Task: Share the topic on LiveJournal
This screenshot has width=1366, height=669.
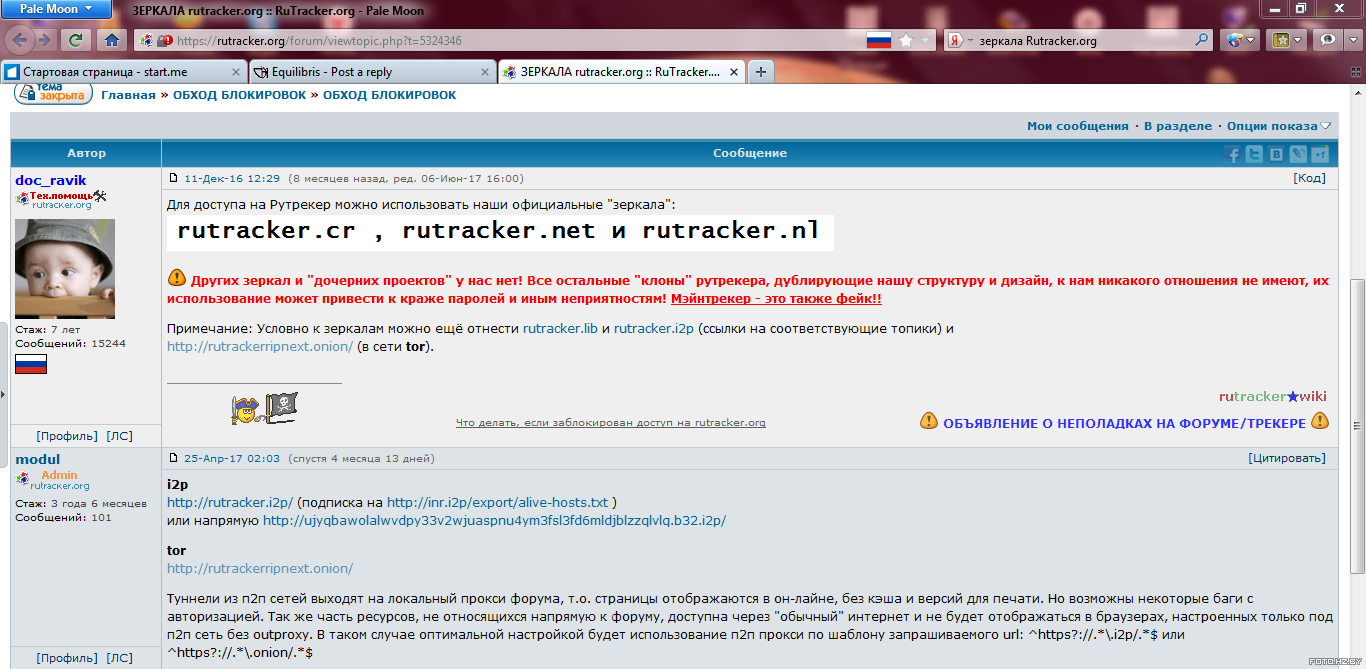Action: tap(1298, 154)
